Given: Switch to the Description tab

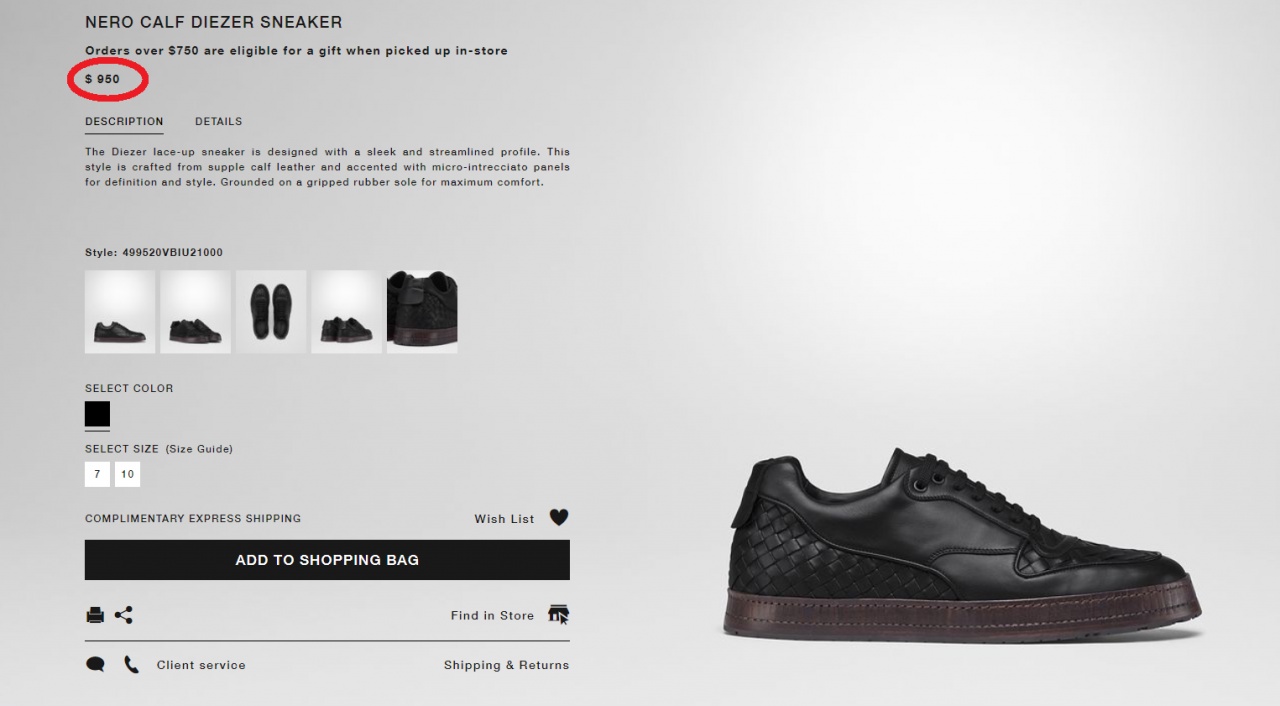Looking at the screenshot, I should click(x=124, y=121).
